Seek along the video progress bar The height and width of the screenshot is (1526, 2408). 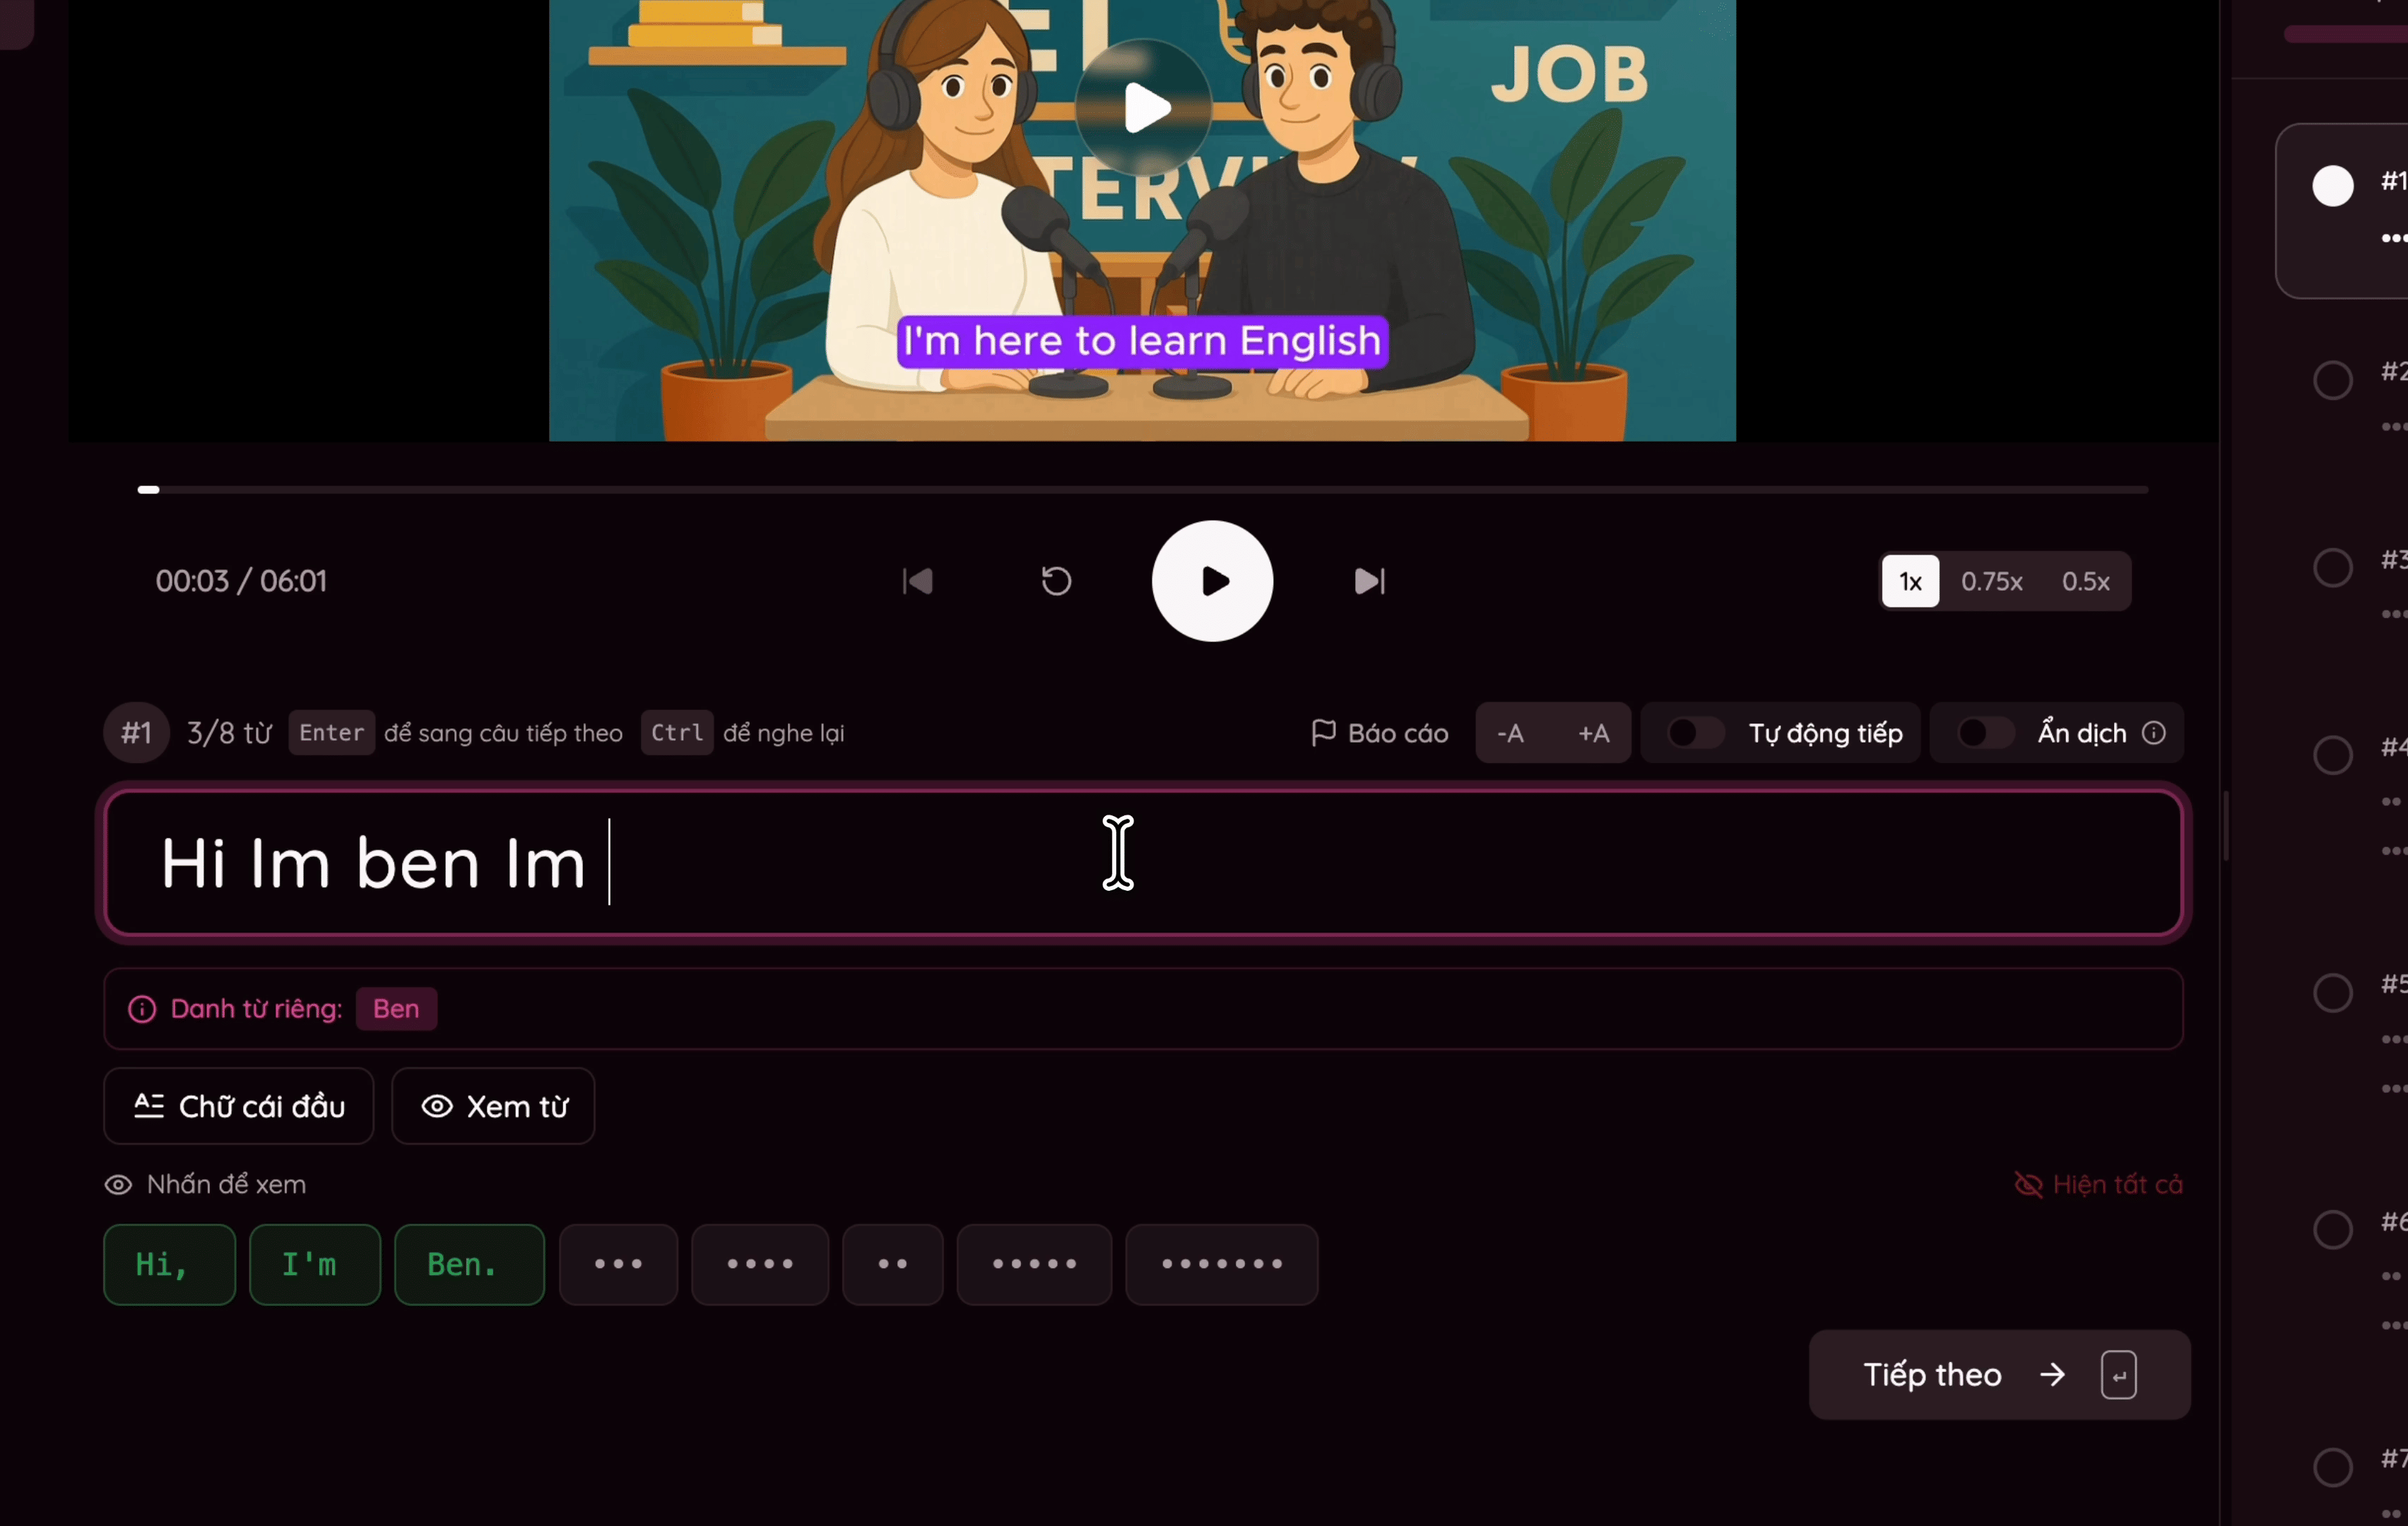click(1142, 489)
